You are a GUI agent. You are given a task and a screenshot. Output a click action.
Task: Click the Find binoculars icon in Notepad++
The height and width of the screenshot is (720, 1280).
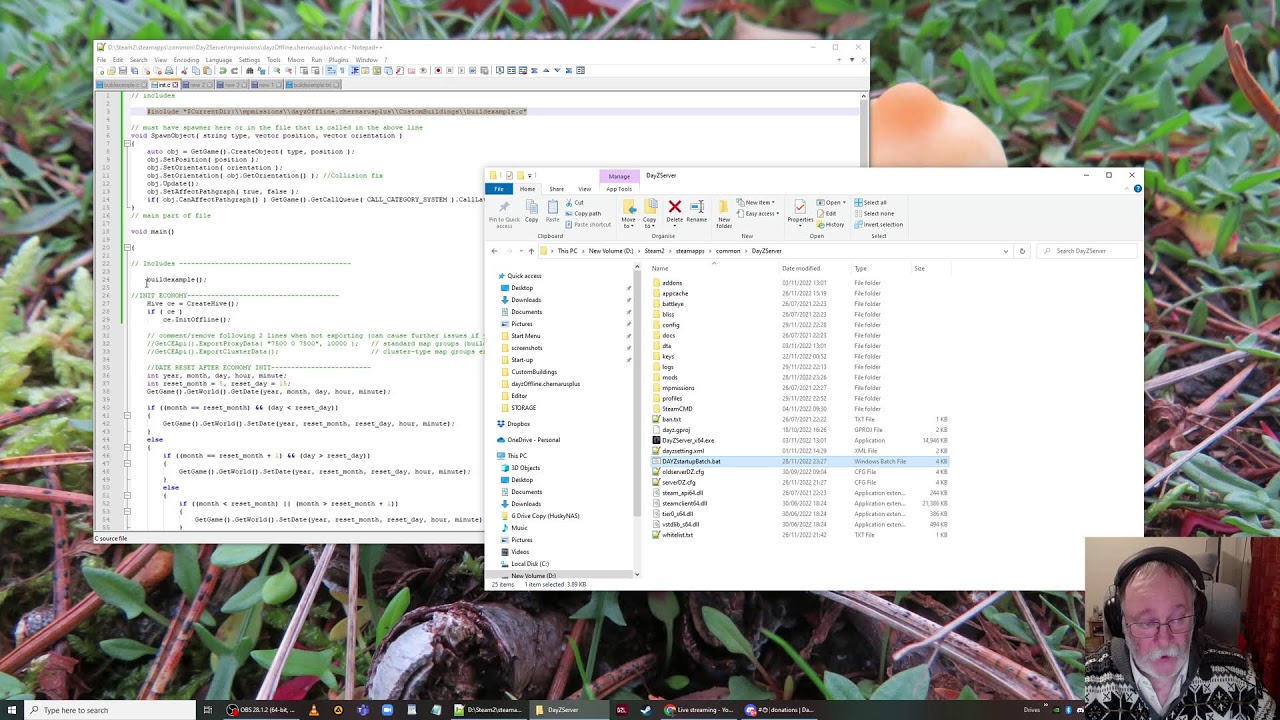249,70
